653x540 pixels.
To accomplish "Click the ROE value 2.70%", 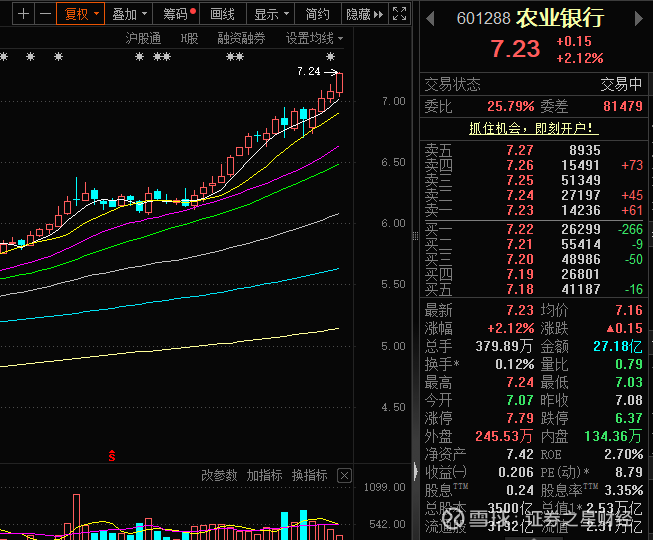I will 623,454.
